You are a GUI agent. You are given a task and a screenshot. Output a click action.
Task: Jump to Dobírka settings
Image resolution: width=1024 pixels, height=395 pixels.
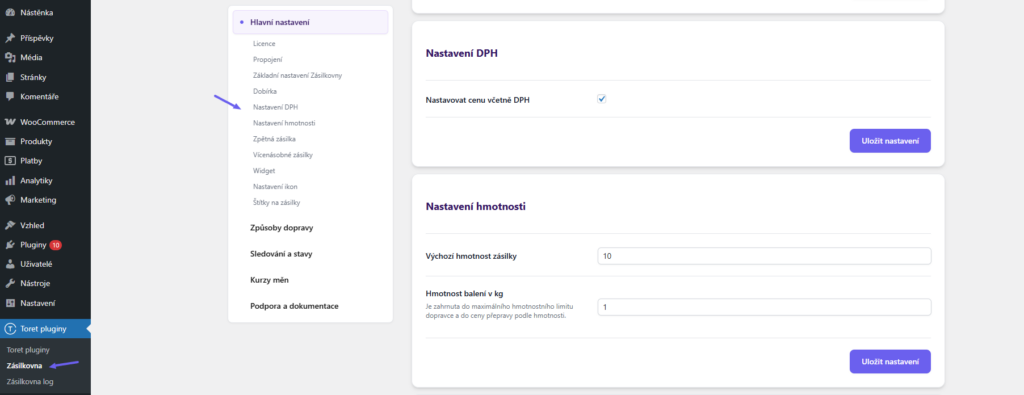click(x=264, y=91)
